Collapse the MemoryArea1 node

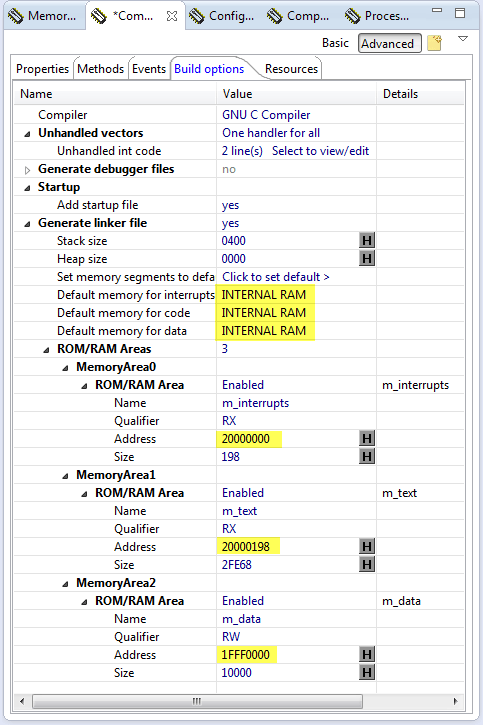click(65, 476)
